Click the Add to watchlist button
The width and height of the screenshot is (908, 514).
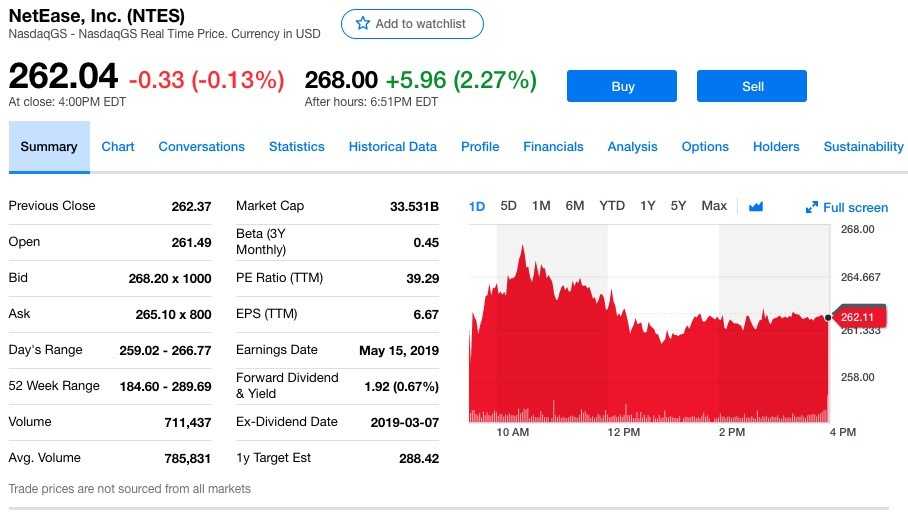coord(412,24)
